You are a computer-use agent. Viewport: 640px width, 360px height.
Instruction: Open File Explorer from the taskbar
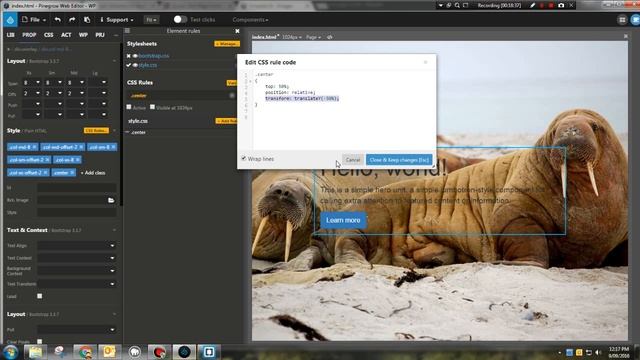pyautogui.click(x=36, y=352)
